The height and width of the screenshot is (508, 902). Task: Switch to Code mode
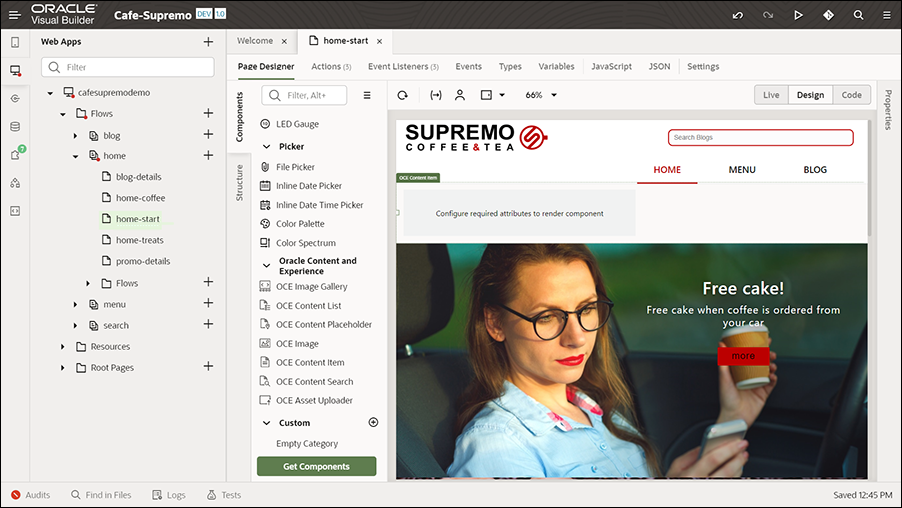click(851, 95)
